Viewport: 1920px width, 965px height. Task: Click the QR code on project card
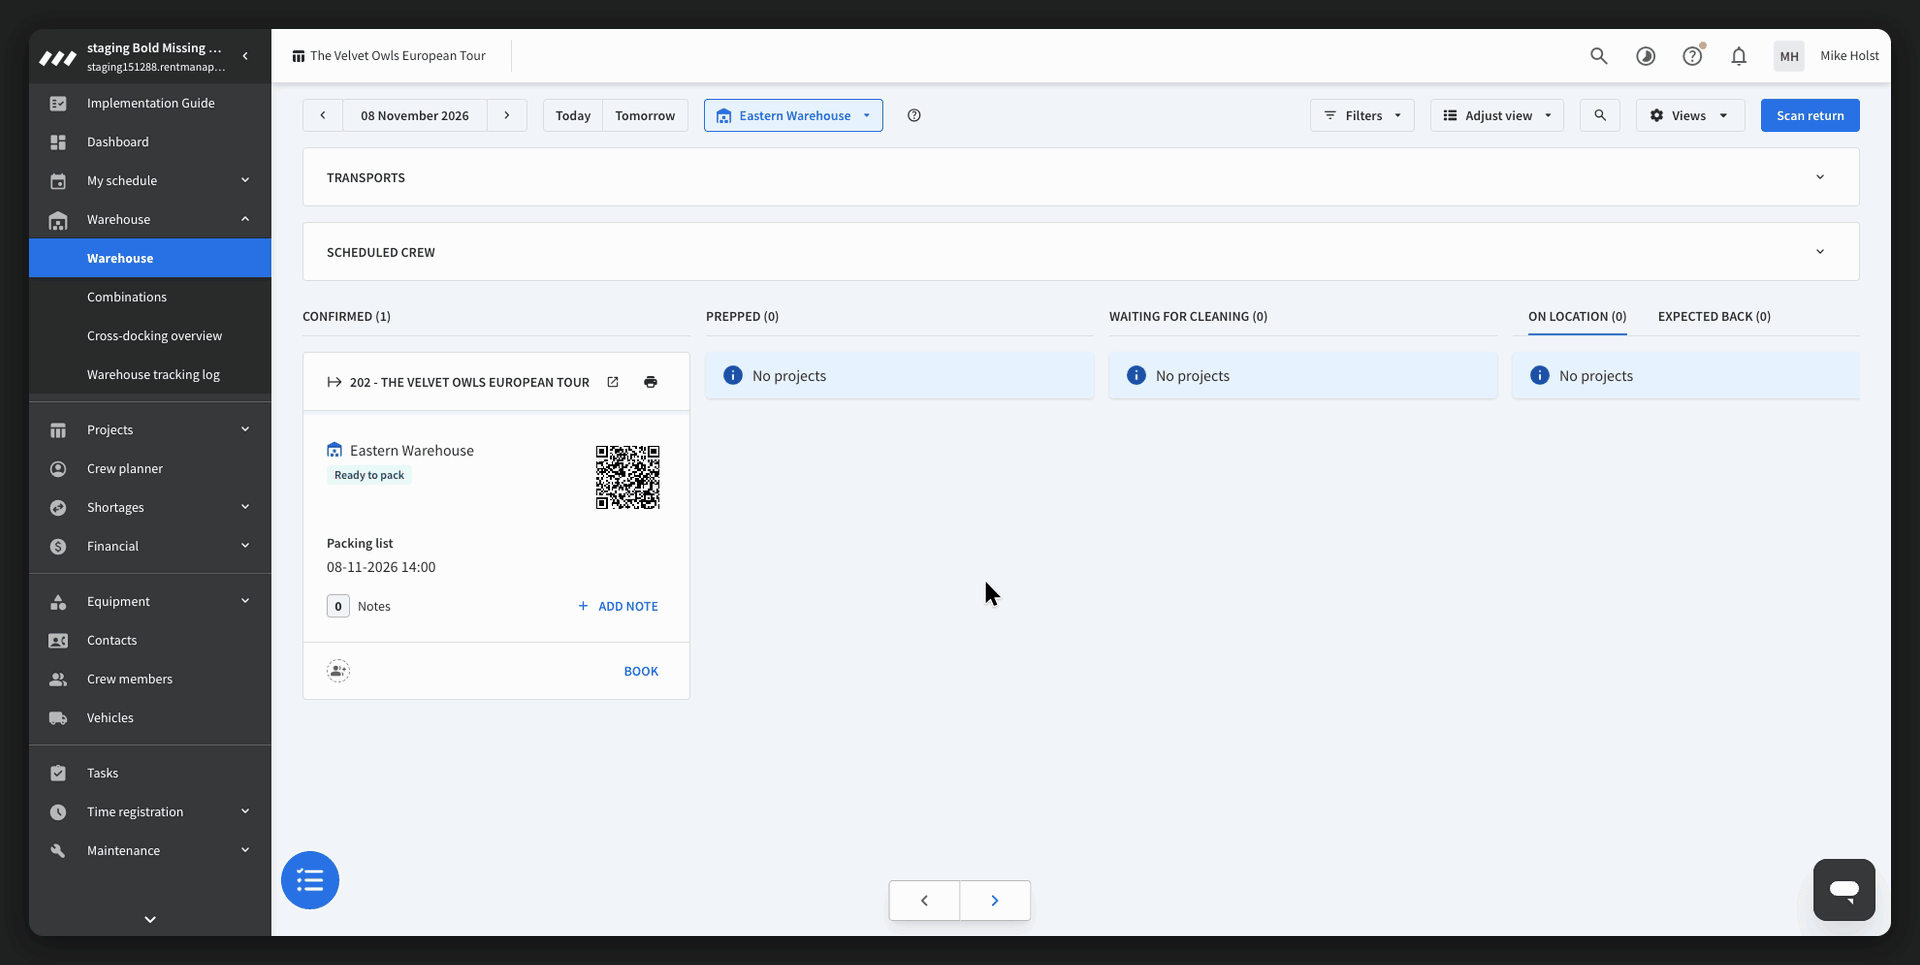(x=628, y=477)
